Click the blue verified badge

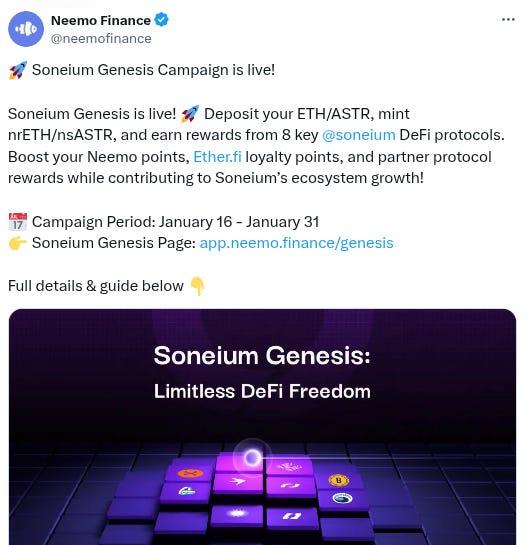tap(161, 20)
